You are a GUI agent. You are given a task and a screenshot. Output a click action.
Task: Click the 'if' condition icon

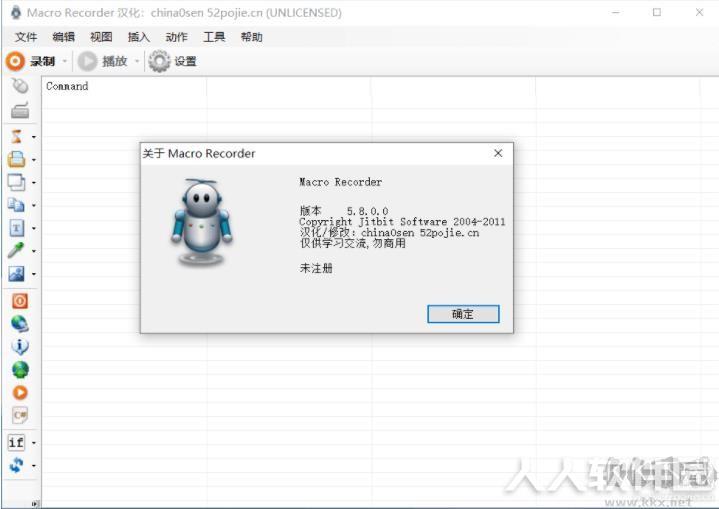pyautogui.click(x=16, y=443)
